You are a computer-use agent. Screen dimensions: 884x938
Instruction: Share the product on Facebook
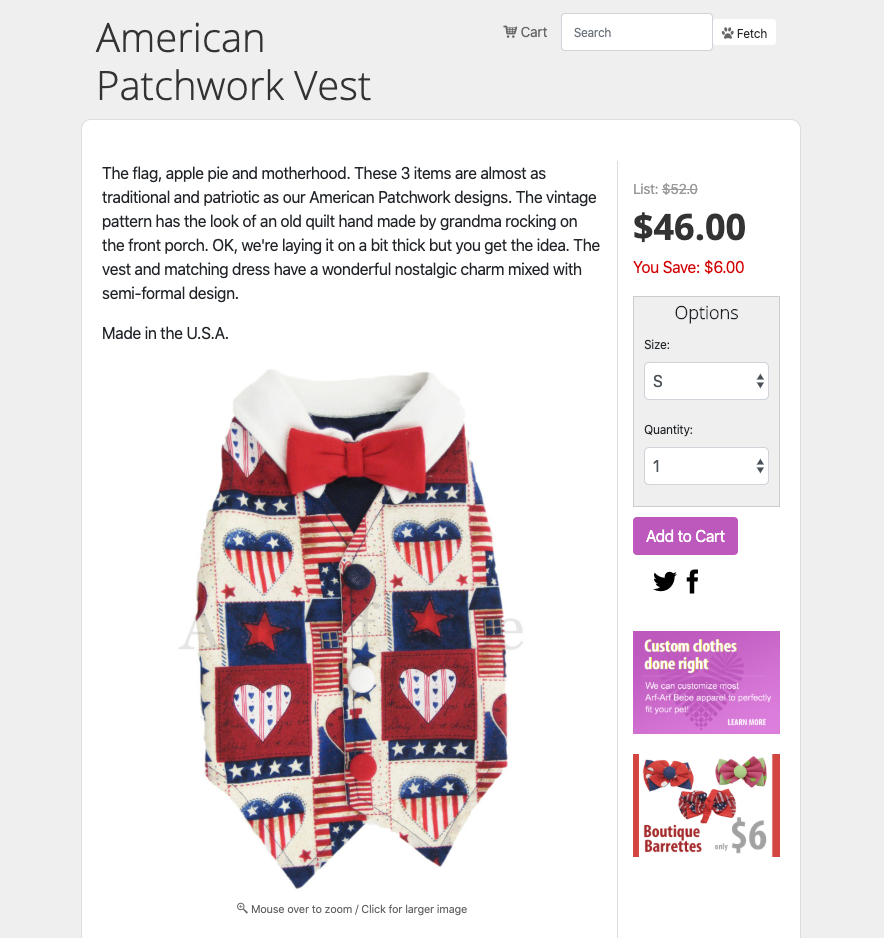[693, 581]
